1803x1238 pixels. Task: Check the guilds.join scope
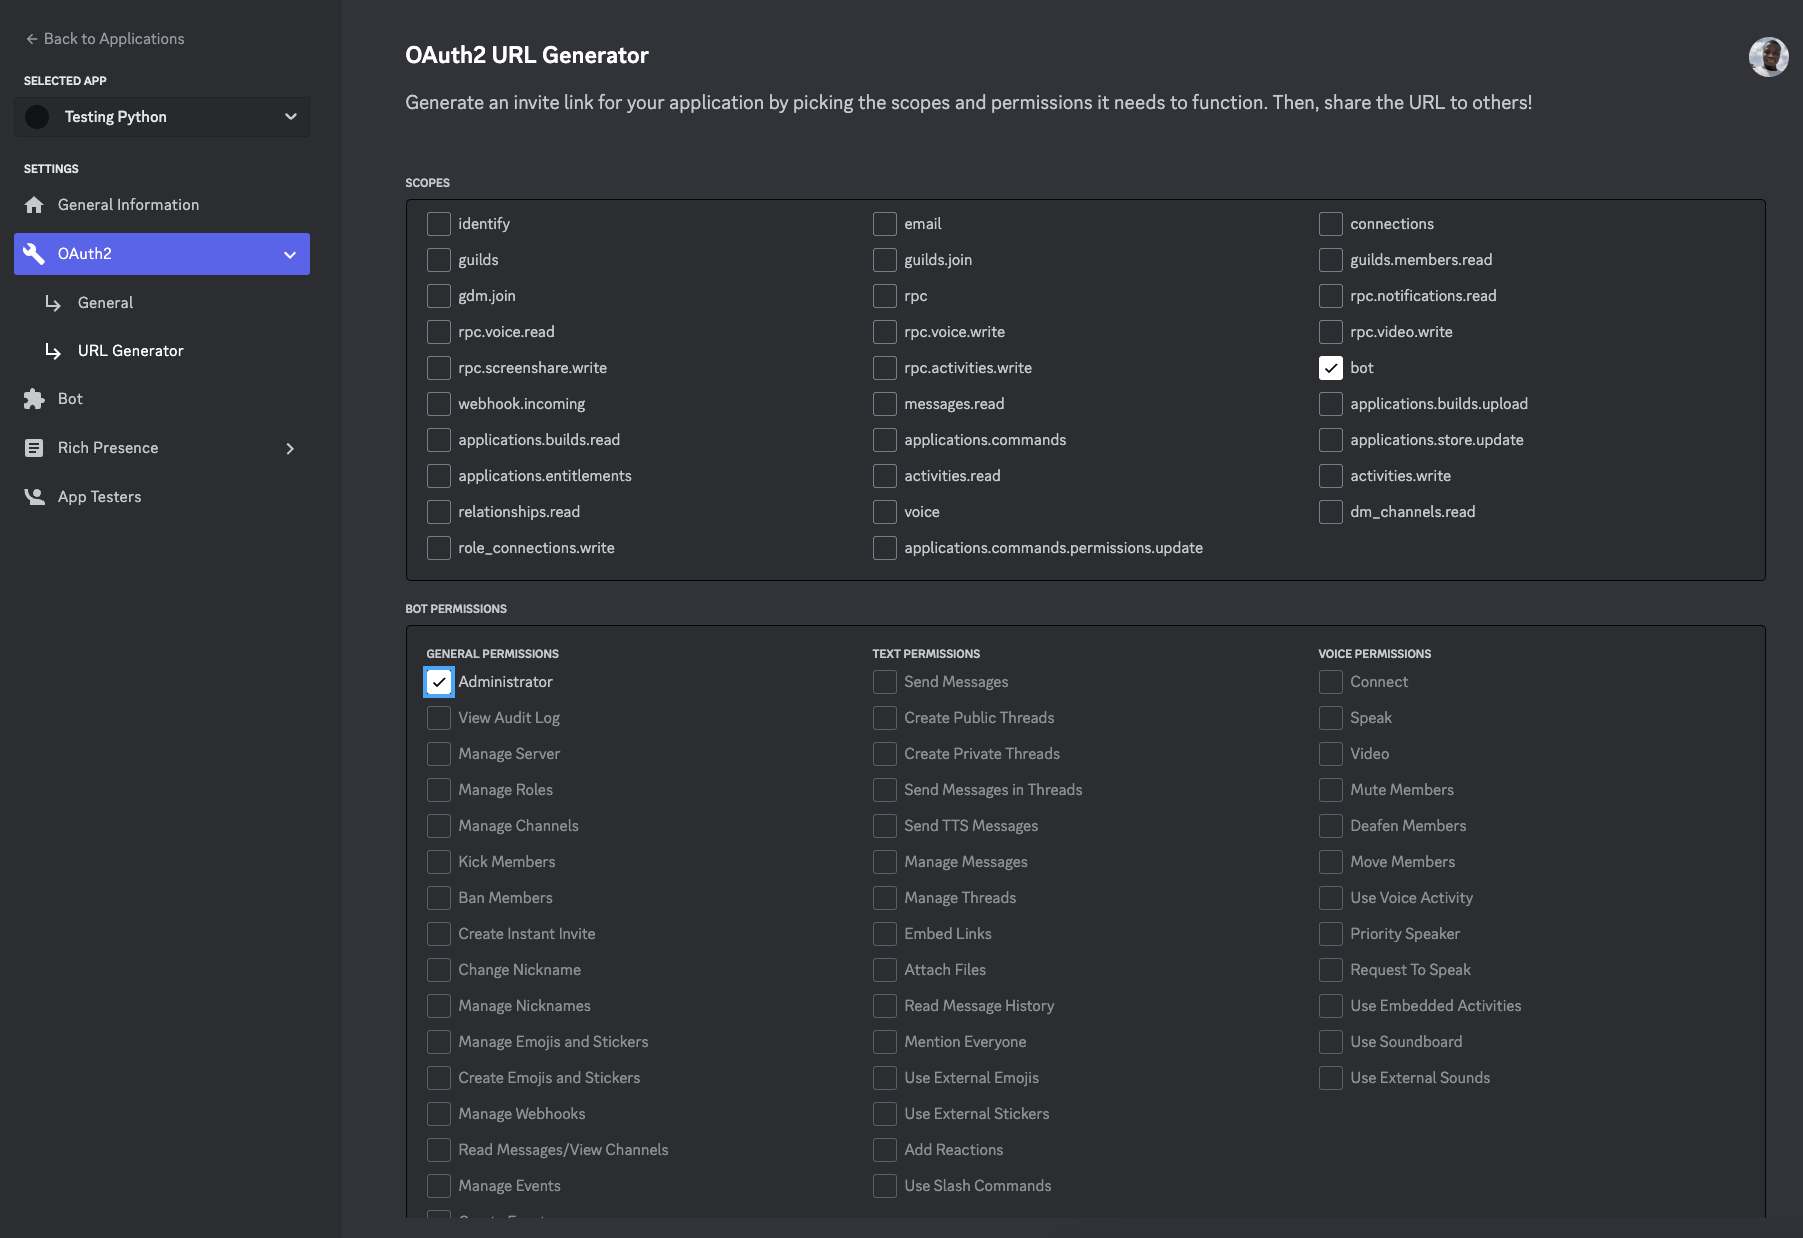[884, 259]
